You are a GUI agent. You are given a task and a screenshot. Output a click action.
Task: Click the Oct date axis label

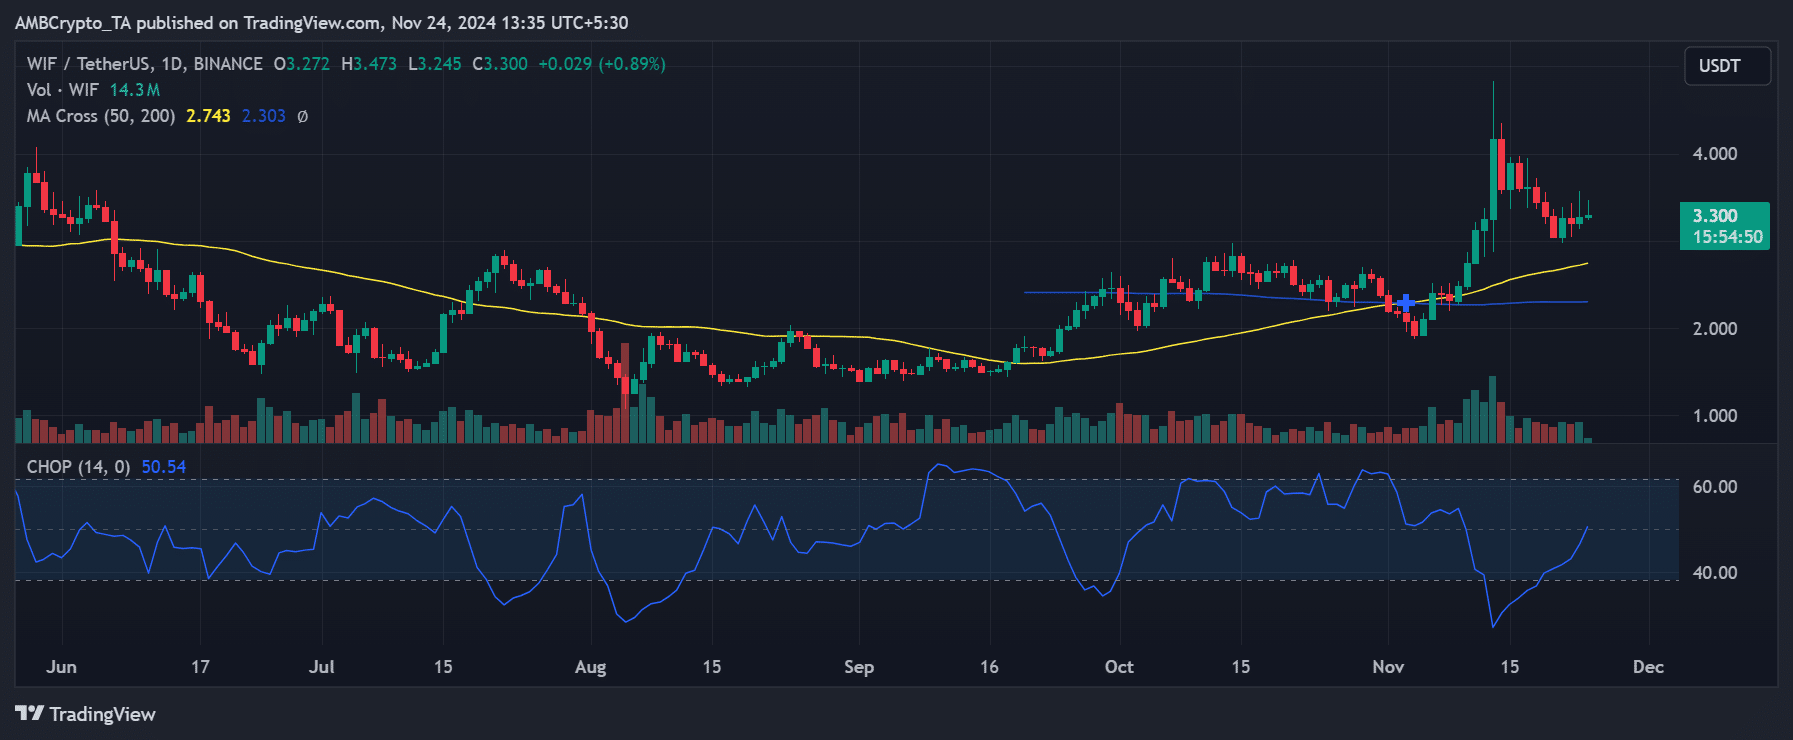pyautogui.click(x=1119, y=667)
